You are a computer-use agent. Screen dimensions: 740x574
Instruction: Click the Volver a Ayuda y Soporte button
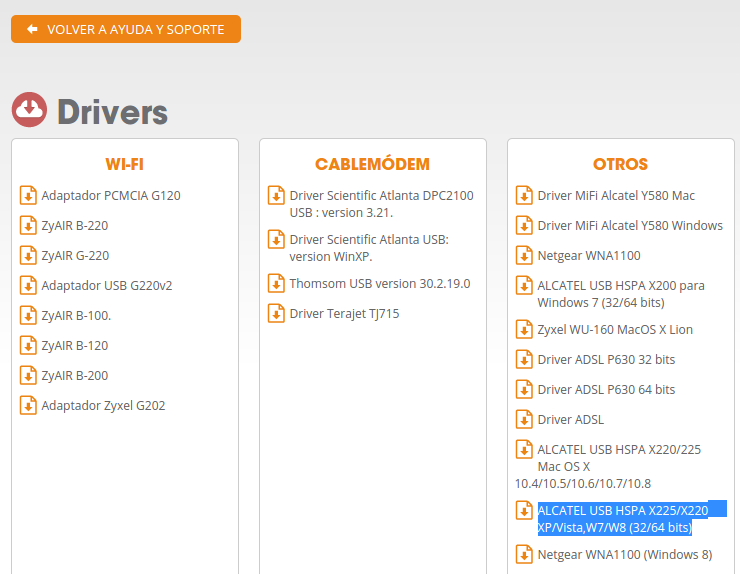click(x=126, y=29)
